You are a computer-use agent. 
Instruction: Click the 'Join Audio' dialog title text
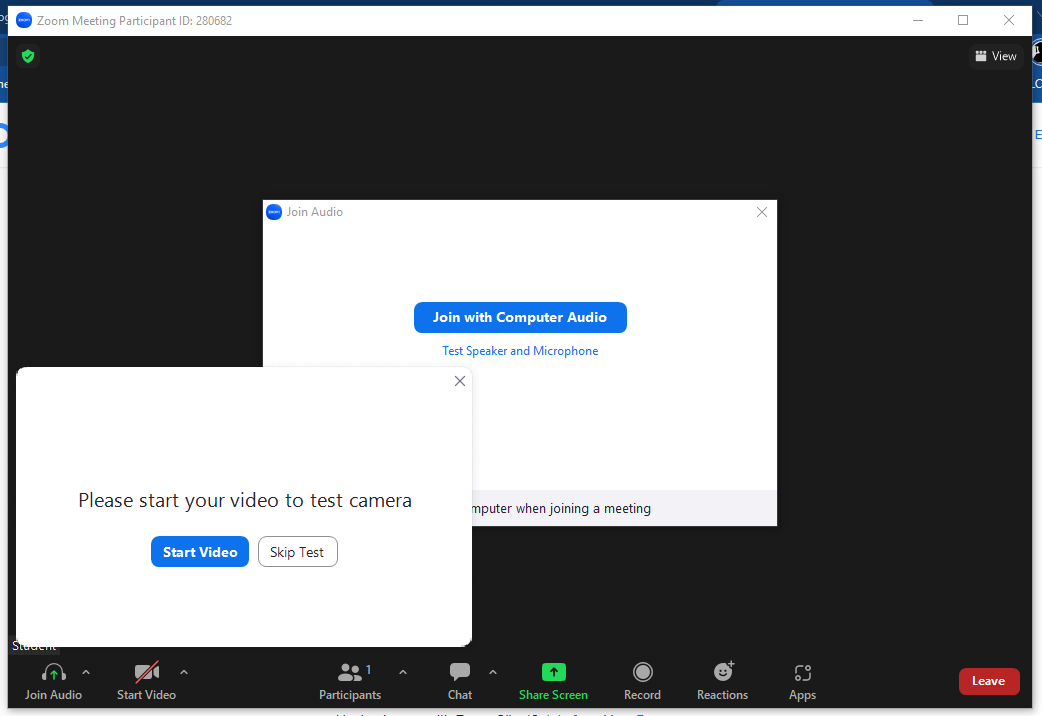(314, 212)
